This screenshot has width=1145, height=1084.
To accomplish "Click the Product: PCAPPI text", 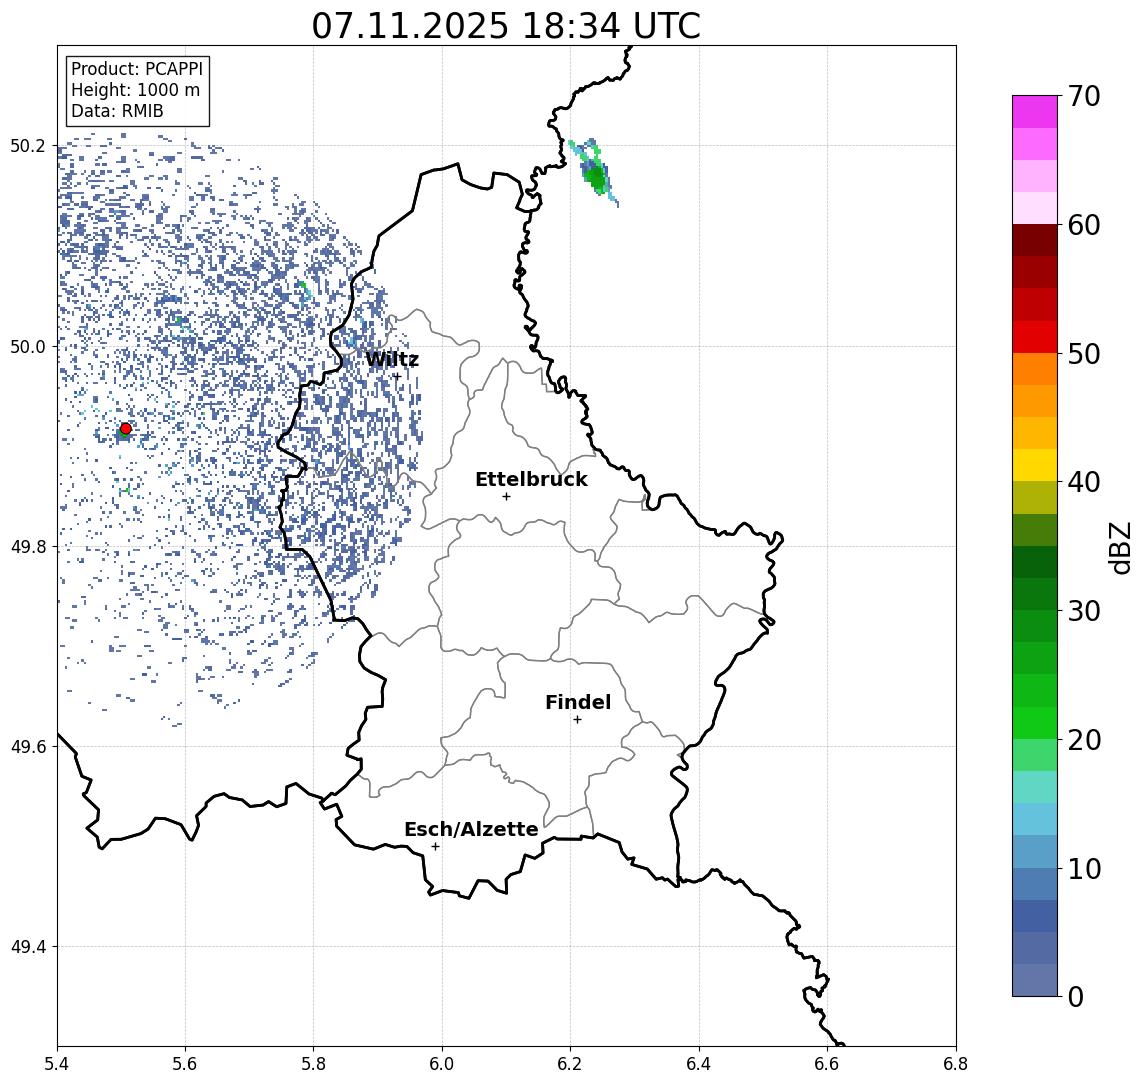I will point(137,69).
